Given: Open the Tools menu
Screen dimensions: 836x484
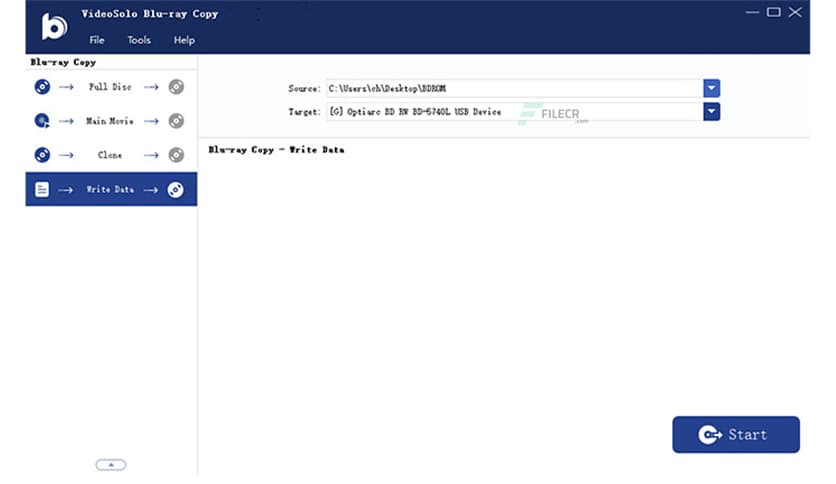Looking at the screenshot, I should (x=139, y=40).
